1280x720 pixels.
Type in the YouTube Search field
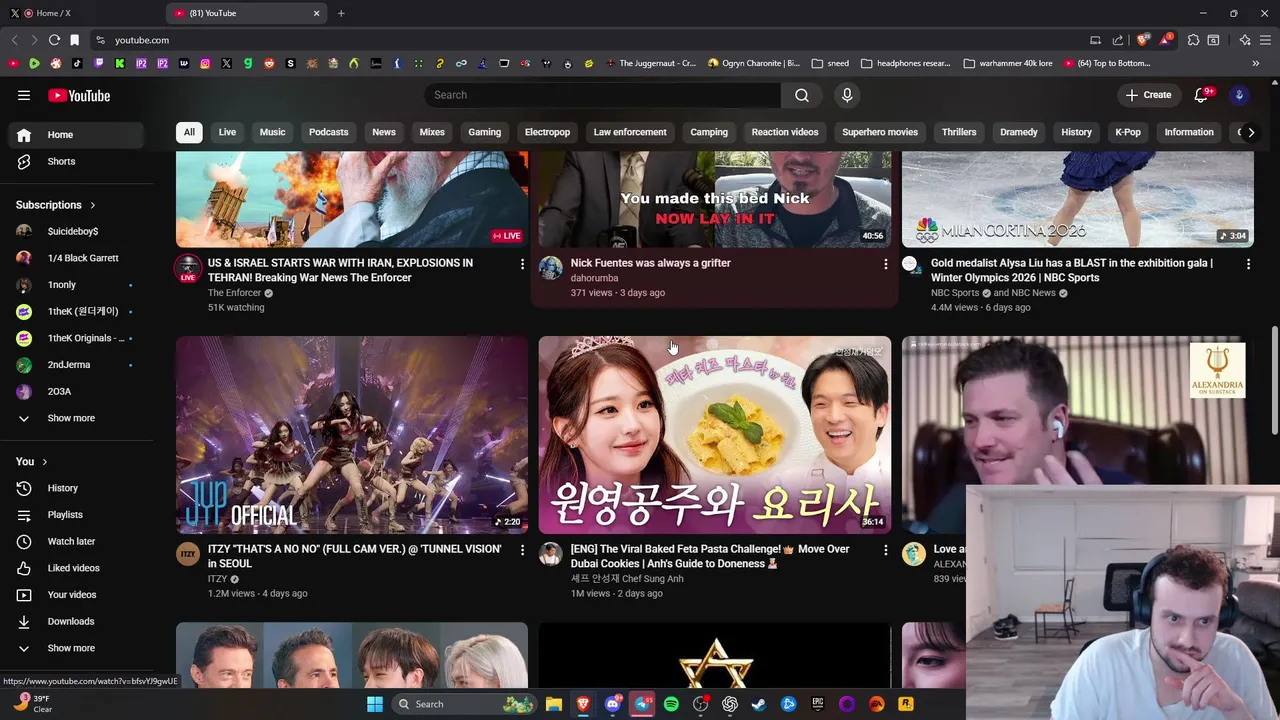603,95
